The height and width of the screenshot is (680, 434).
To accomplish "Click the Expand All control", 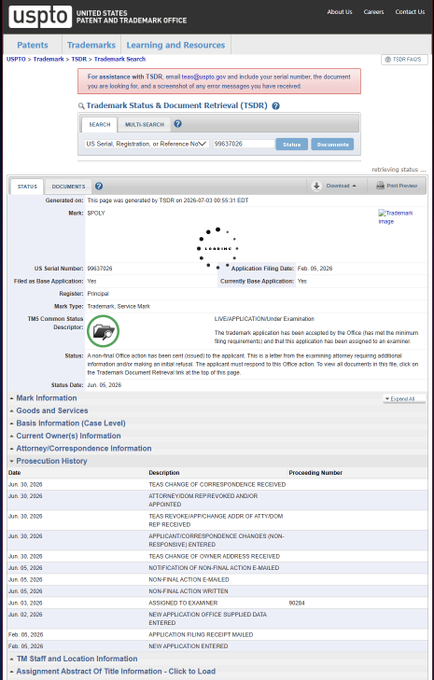I will coord(404,399).
